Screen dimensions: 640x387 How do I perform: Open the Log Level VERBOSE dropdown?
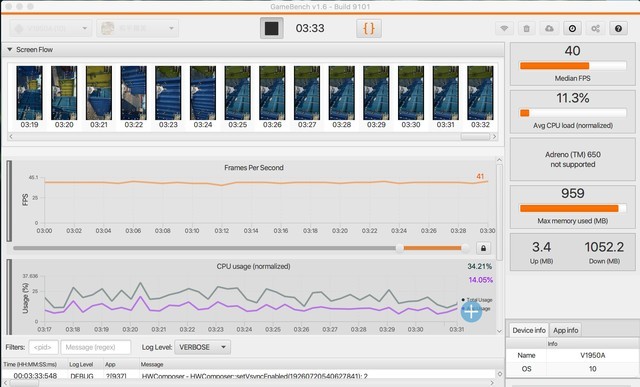202,347
